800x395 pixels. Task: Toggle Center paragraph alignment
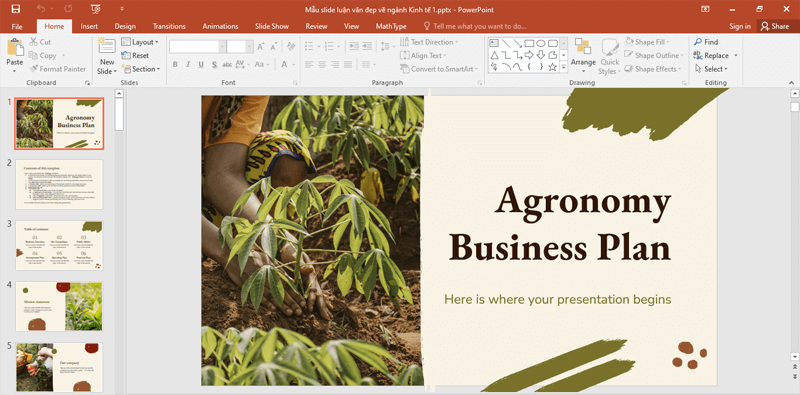(322, 64)
